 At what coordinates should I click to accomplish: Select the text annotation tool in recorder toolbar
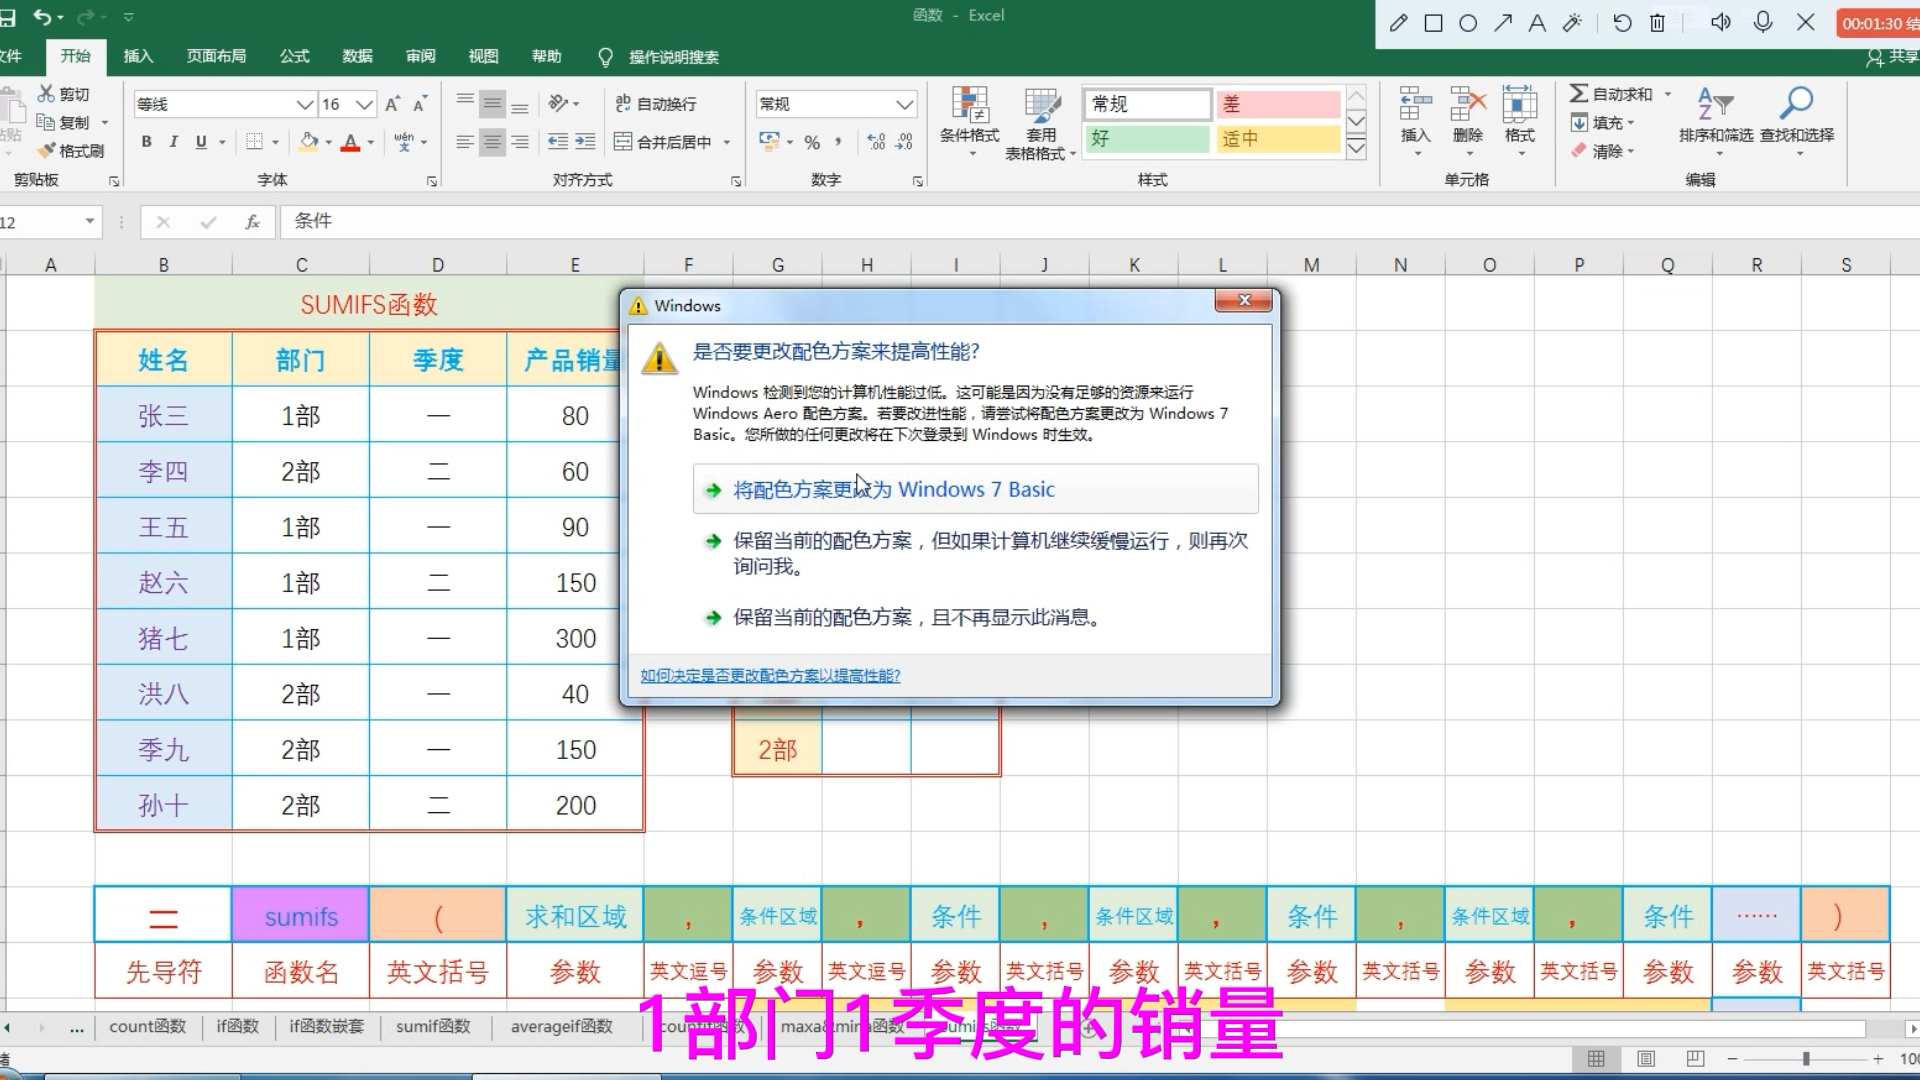(x=1537, y=23)
